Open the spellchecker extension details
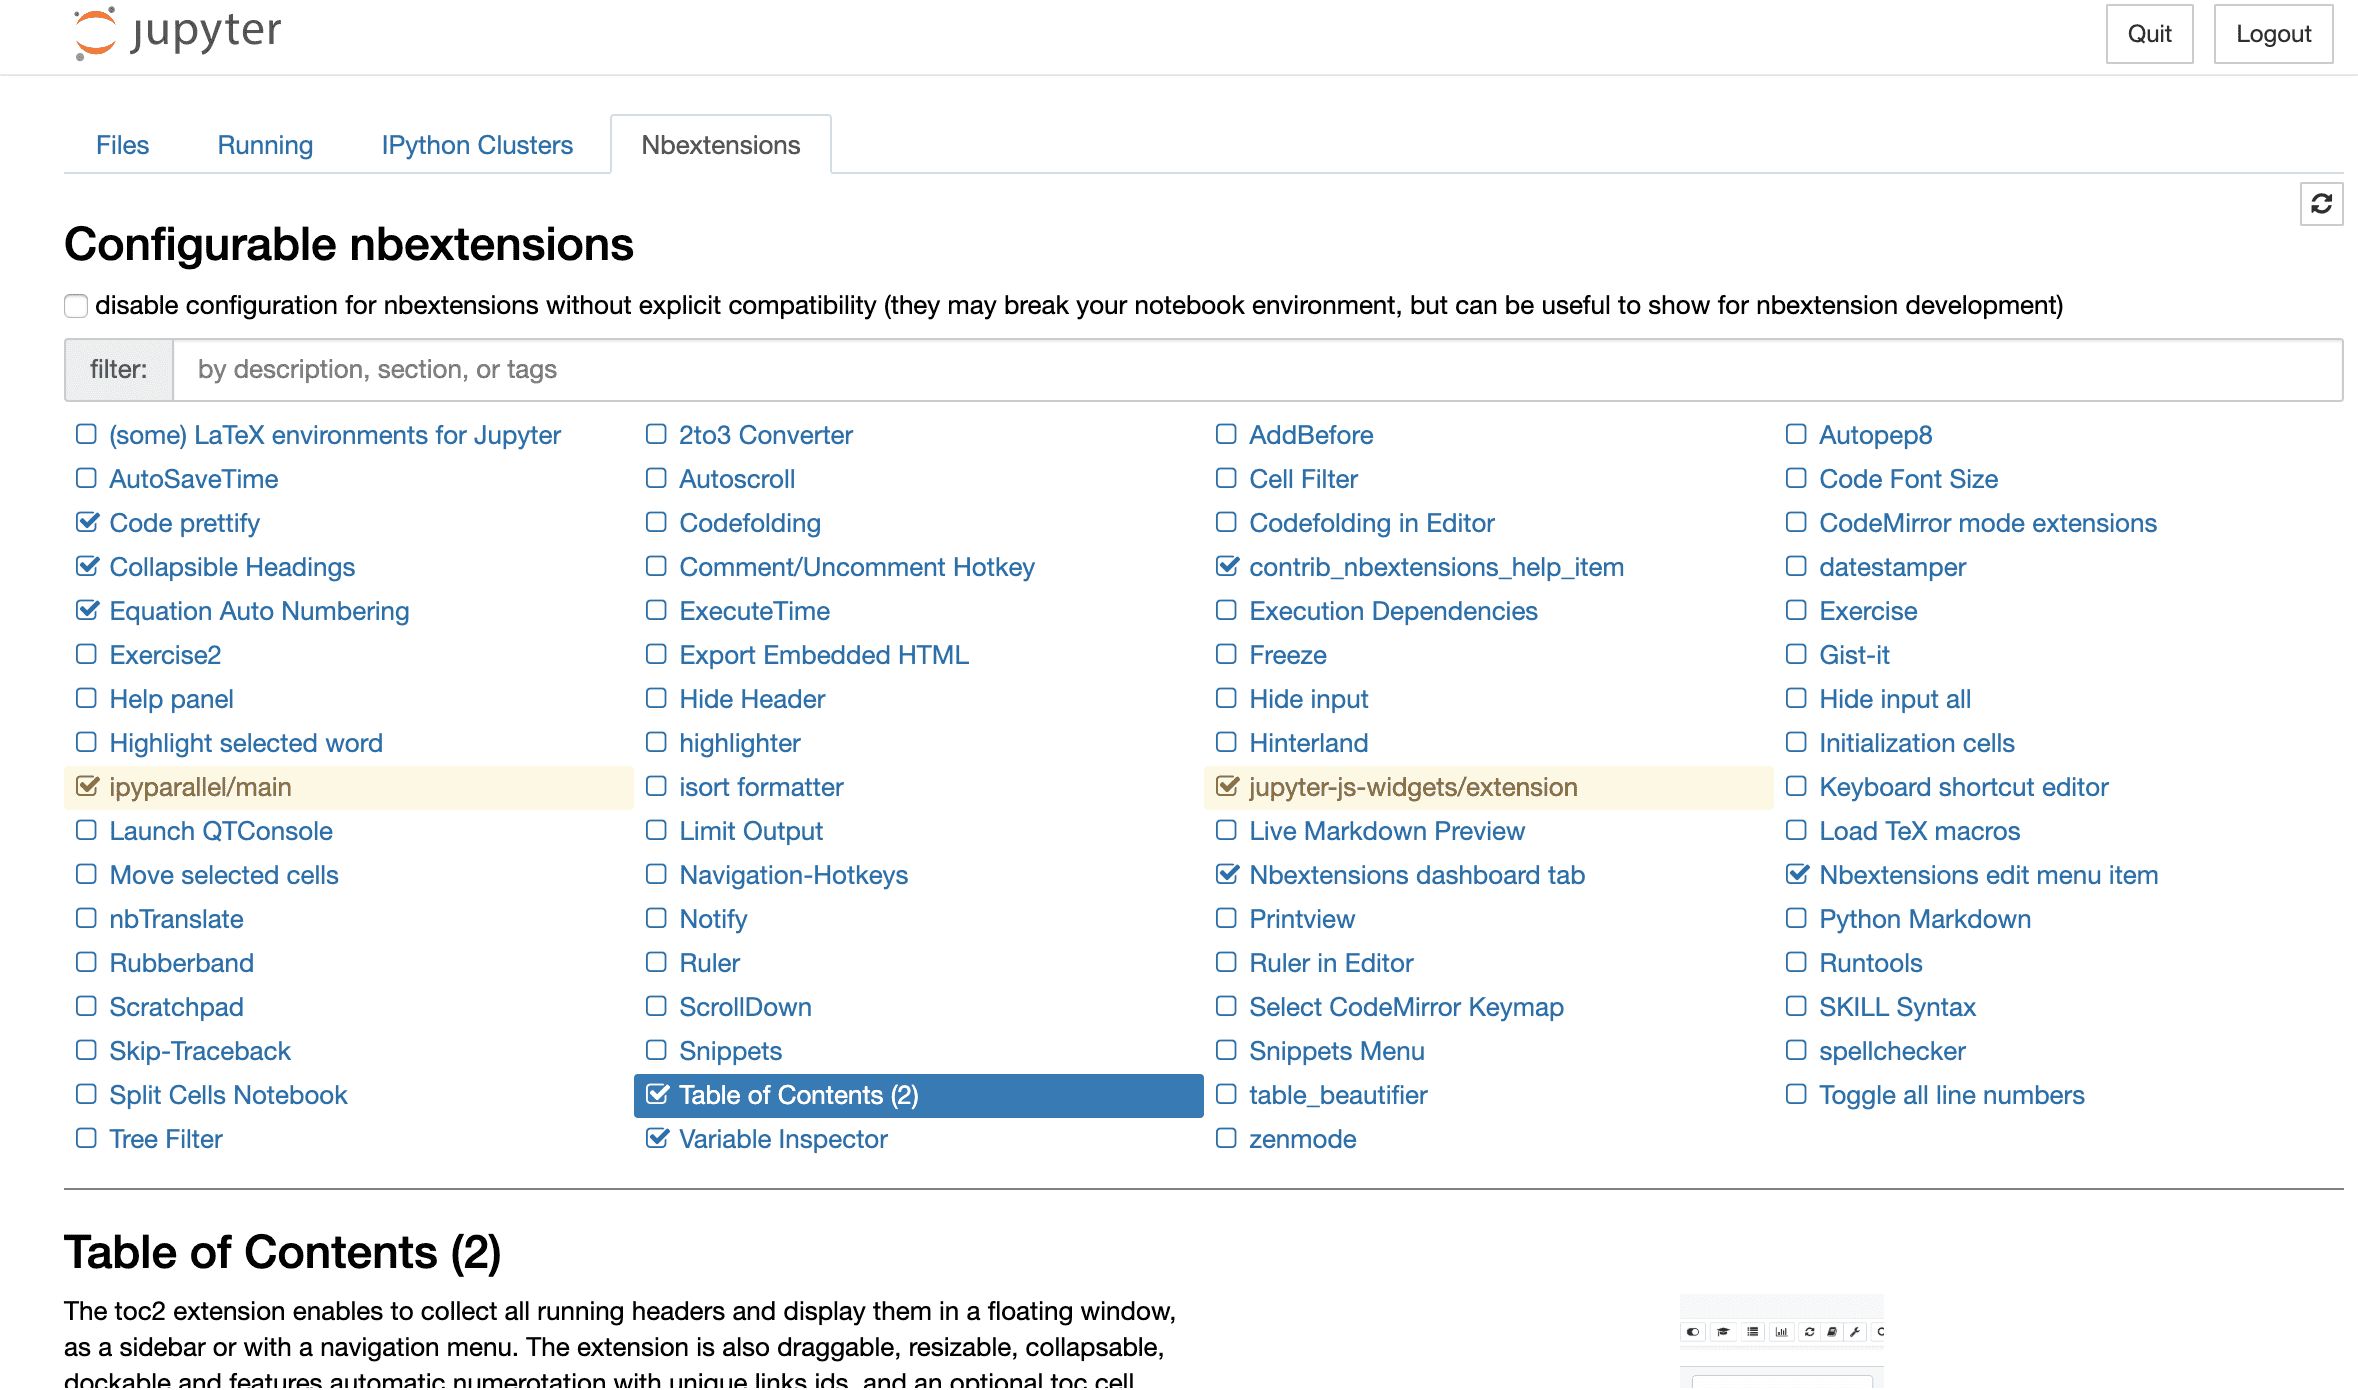The width and height of the screenshot is (2358, 1390). click(1892, 1051)
